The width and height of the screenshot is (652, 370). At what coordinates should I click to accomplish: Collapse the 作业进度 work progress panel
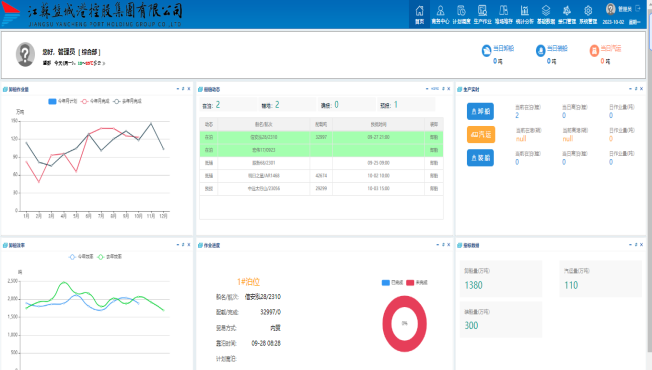(437, 244)
